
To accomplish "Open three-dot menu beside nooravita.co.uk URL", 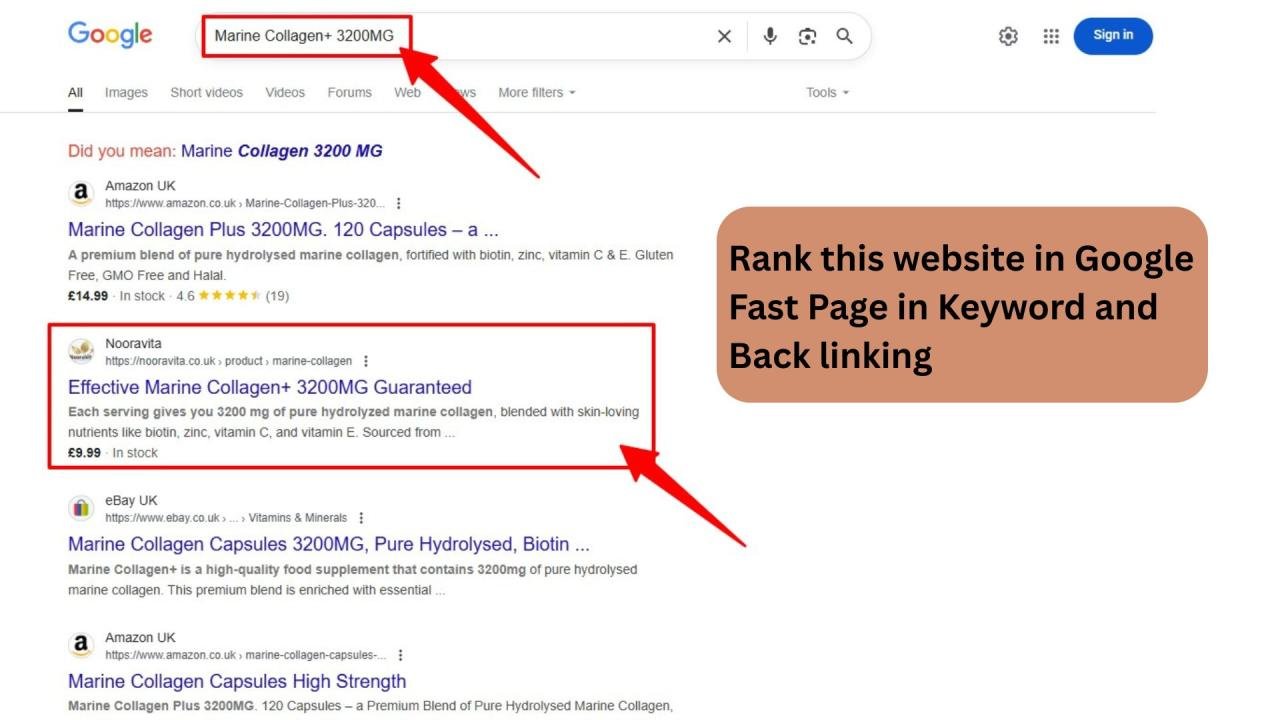I will (366, 361).
